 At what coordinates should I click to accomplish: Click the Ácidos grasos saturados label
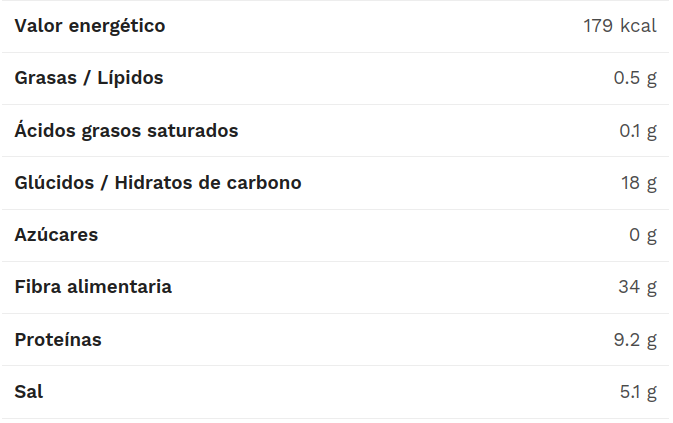coord(126,130)
